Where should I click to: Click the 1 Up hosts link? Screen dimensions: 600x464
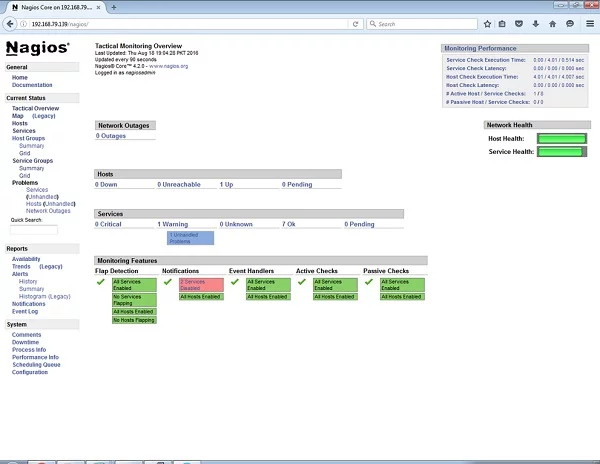click(x=227, y=184)
